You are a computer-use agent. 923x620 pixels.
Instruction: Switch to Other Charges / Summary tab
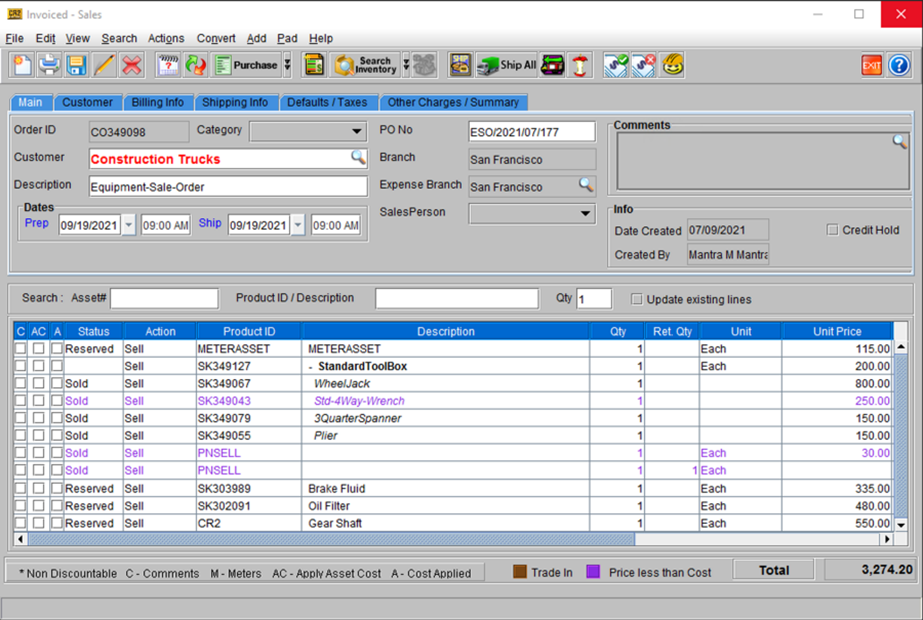[453, 102]
